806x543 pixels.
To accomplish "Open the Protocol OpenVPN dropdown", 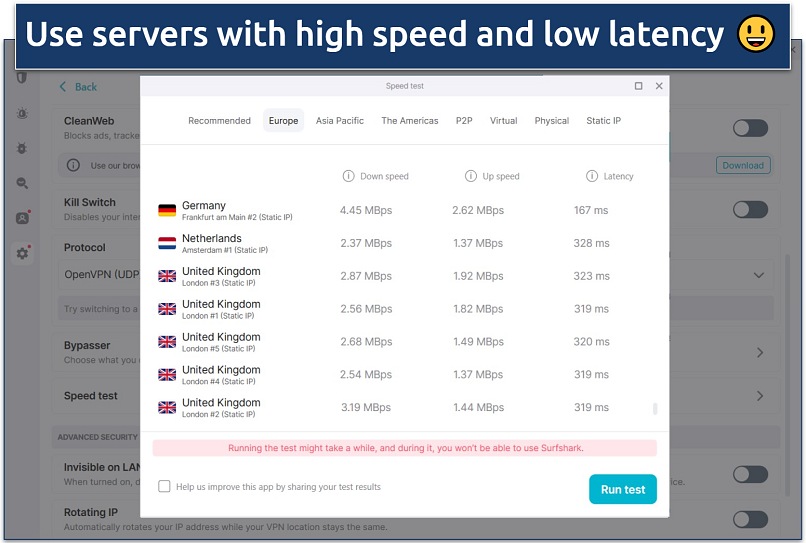I will pyautogui.click(x=758, y=275).
